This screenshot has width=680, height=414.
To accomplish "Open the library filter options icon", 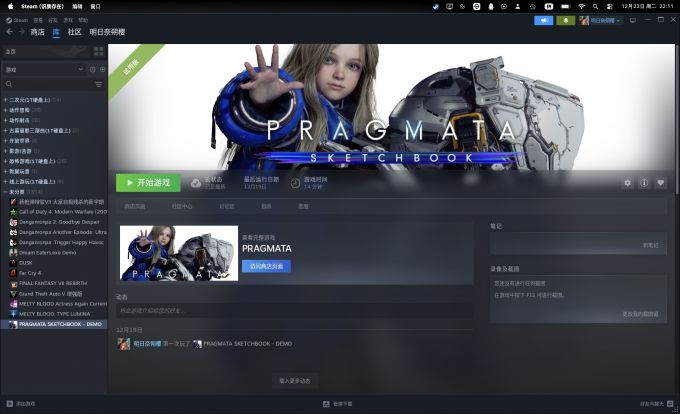I will [99, 85].
